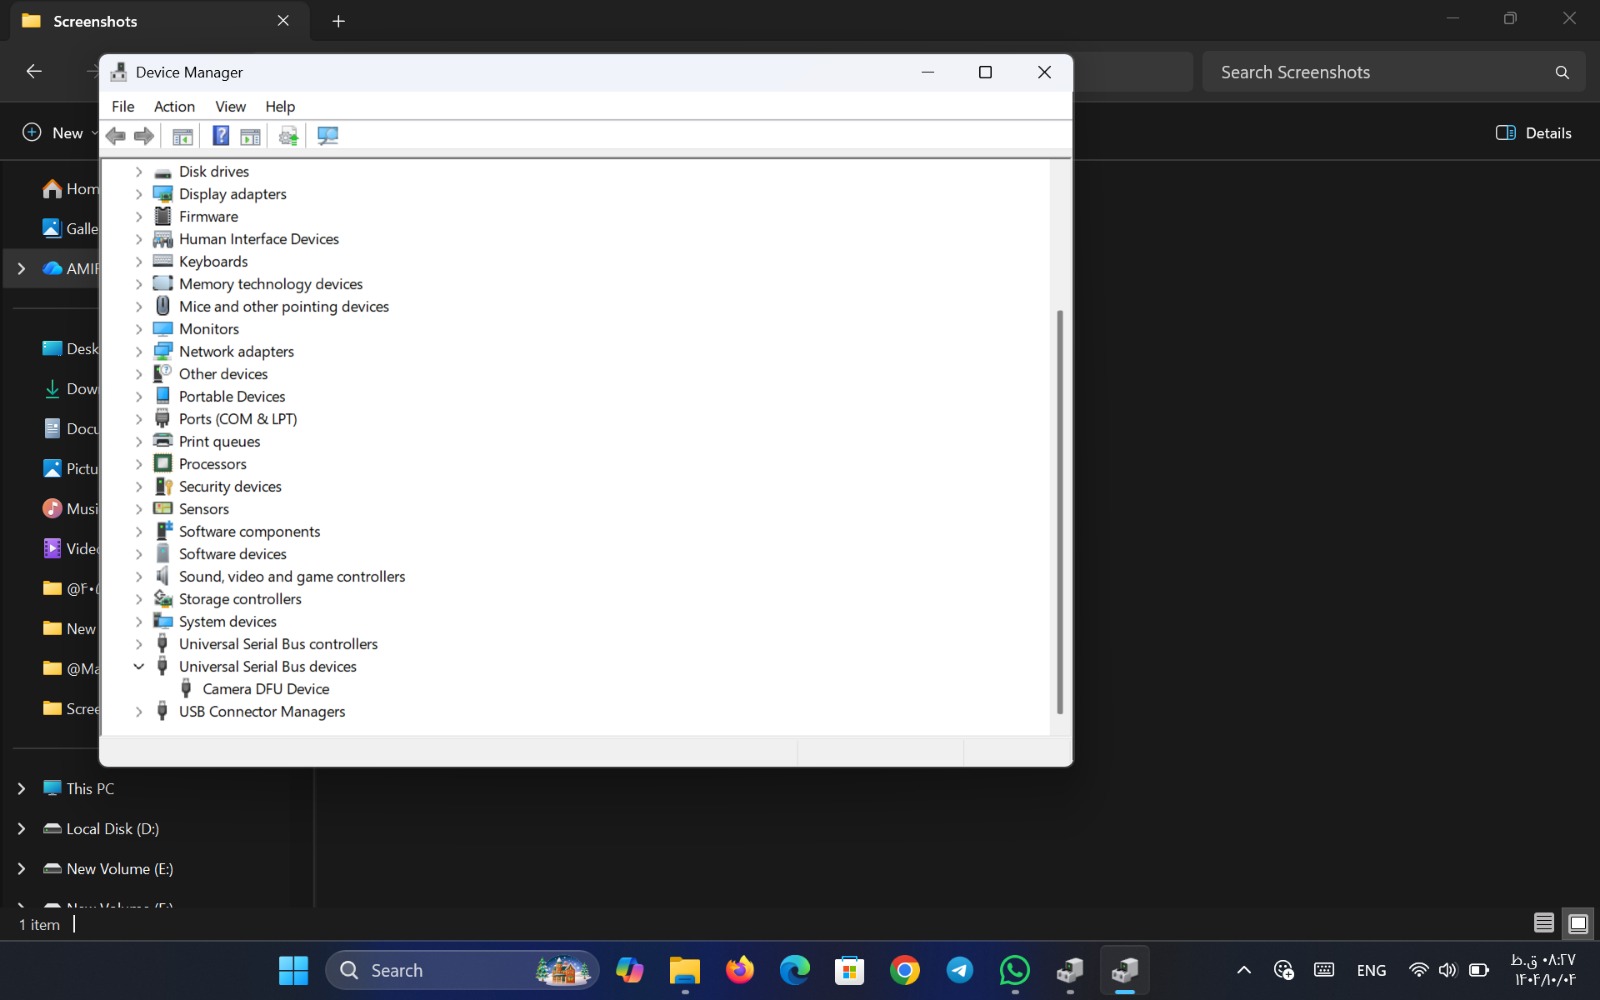
Task: Select the Help toolbar icon
Action: pos(219,136)
